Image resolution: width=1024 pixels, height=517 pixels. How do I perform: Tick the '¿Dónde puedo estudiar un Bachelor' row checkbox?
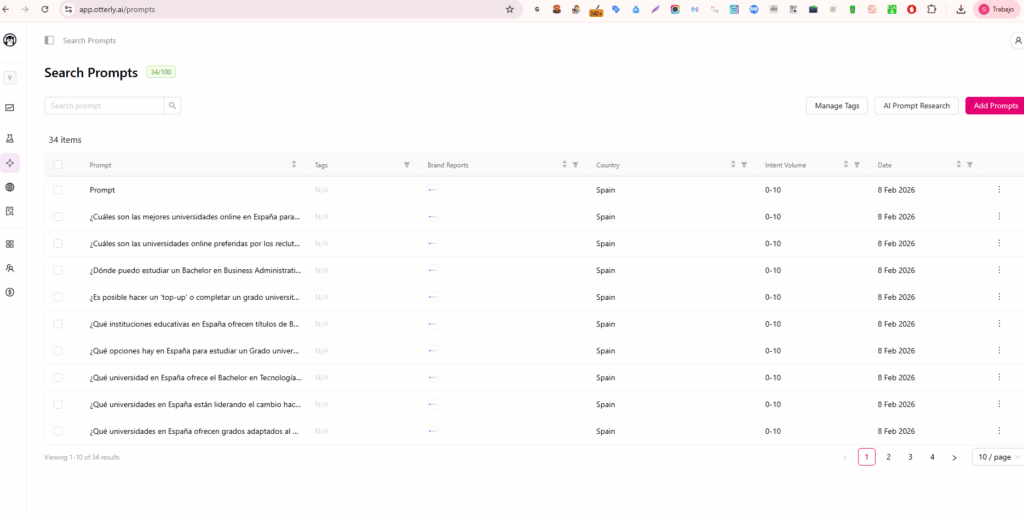click(58, 270)
